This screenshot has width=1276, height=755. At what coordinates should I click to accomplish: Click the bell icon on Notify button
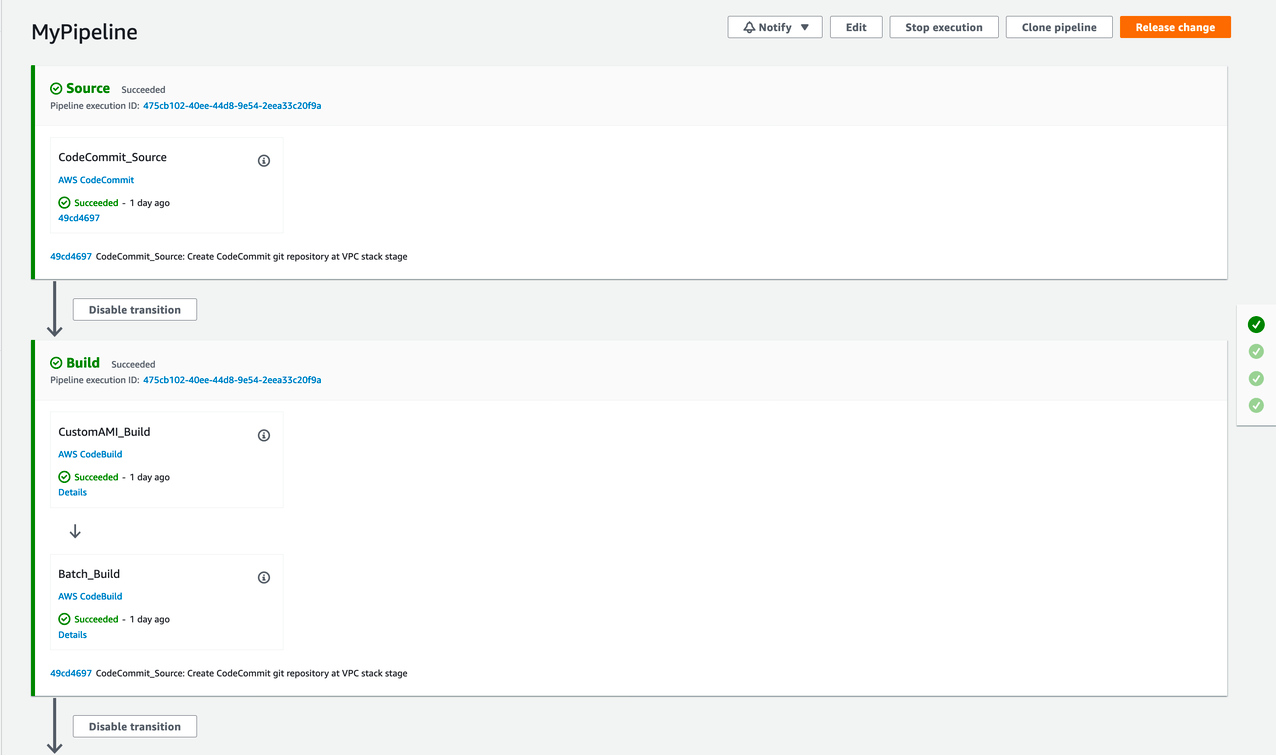[x=749, y=28]
